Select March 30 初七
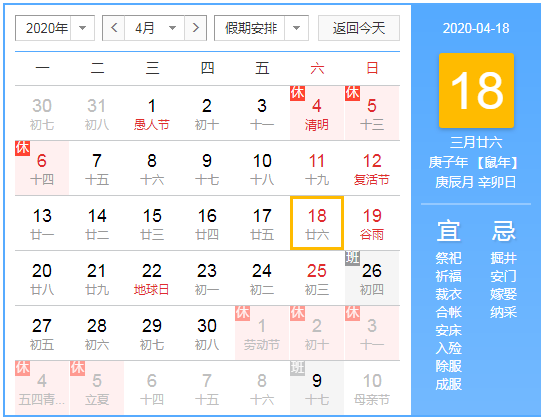The width and height of the screenshot is (544, 420). click(42, 113)
